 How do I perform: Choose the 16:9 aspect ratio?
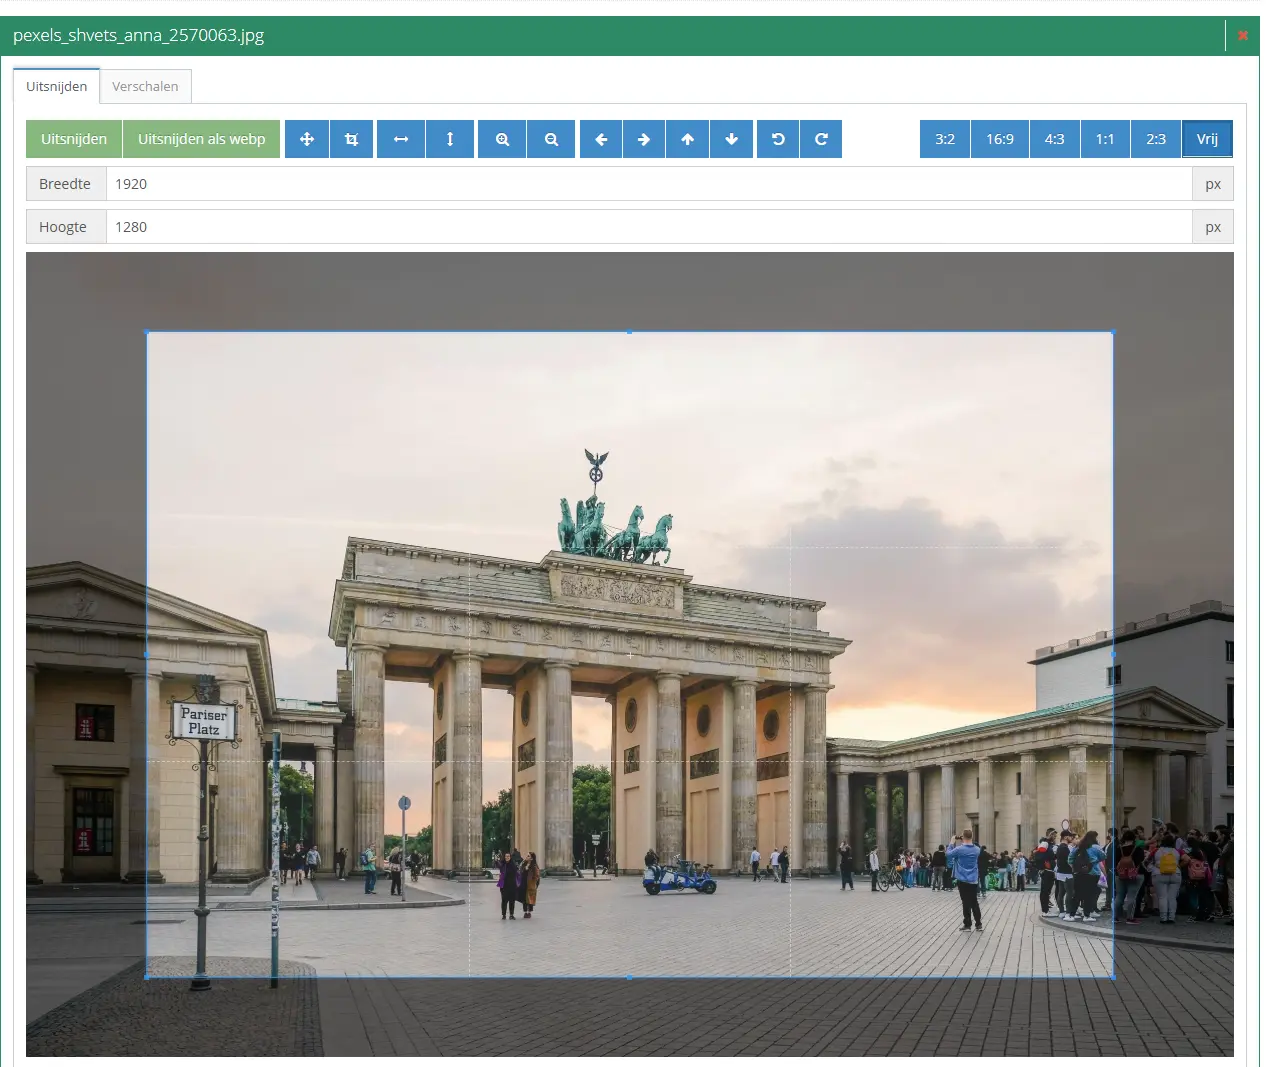[x=1000, y=139]
